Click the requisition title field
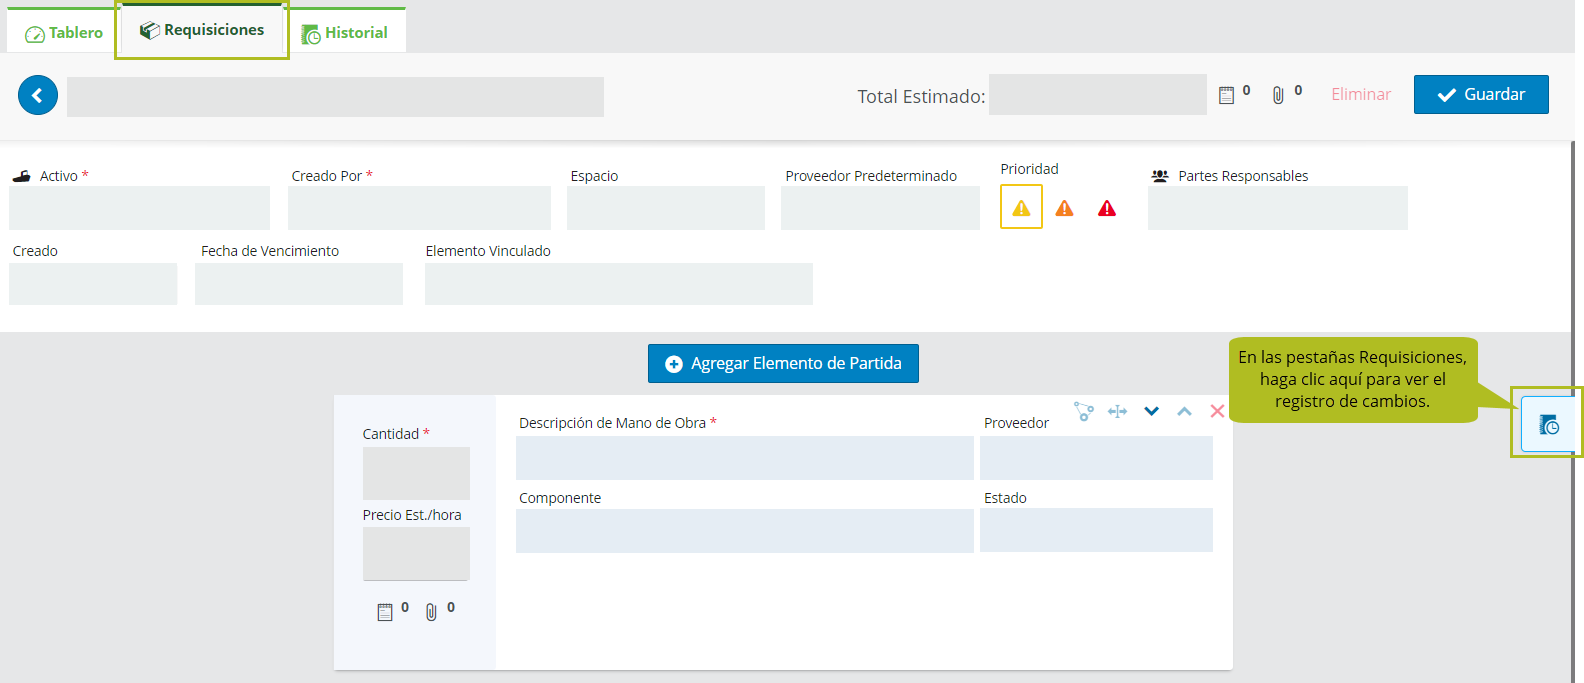This screenshot has width=1584, height=683. (x=335, y=97)
